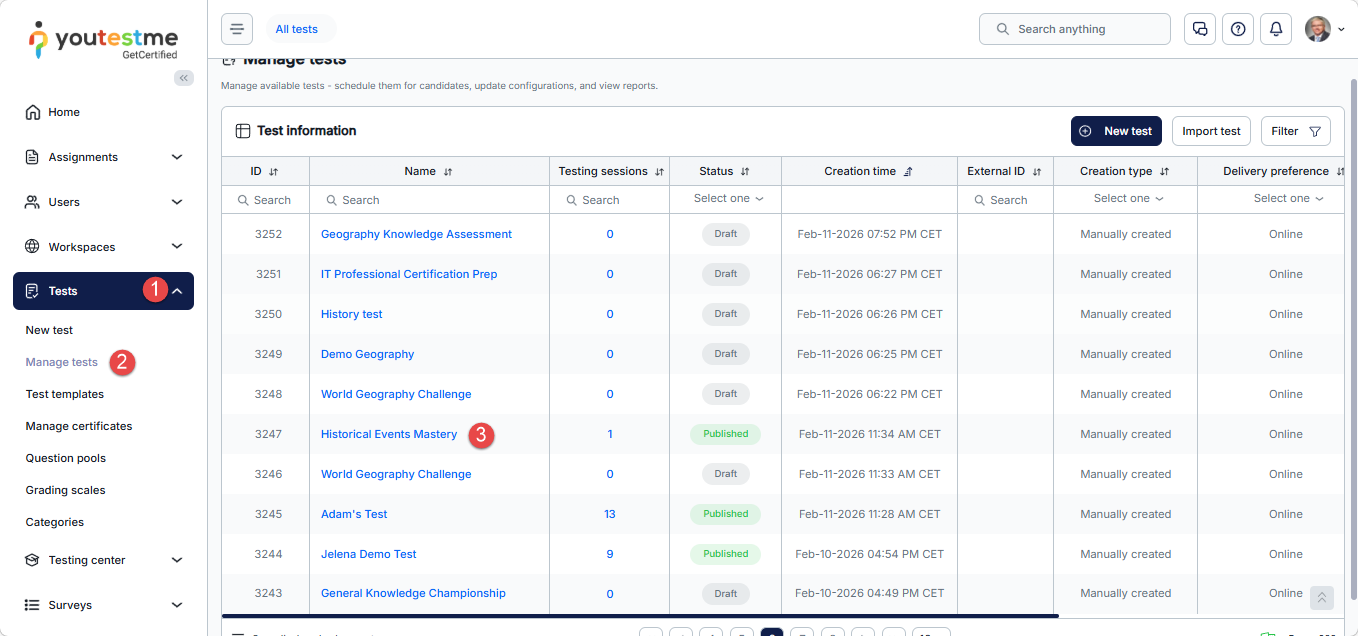This screenshot has height=636, width=1358.
Task: Open Historical Events Mastery test link
Action: [x=389, y=434]
